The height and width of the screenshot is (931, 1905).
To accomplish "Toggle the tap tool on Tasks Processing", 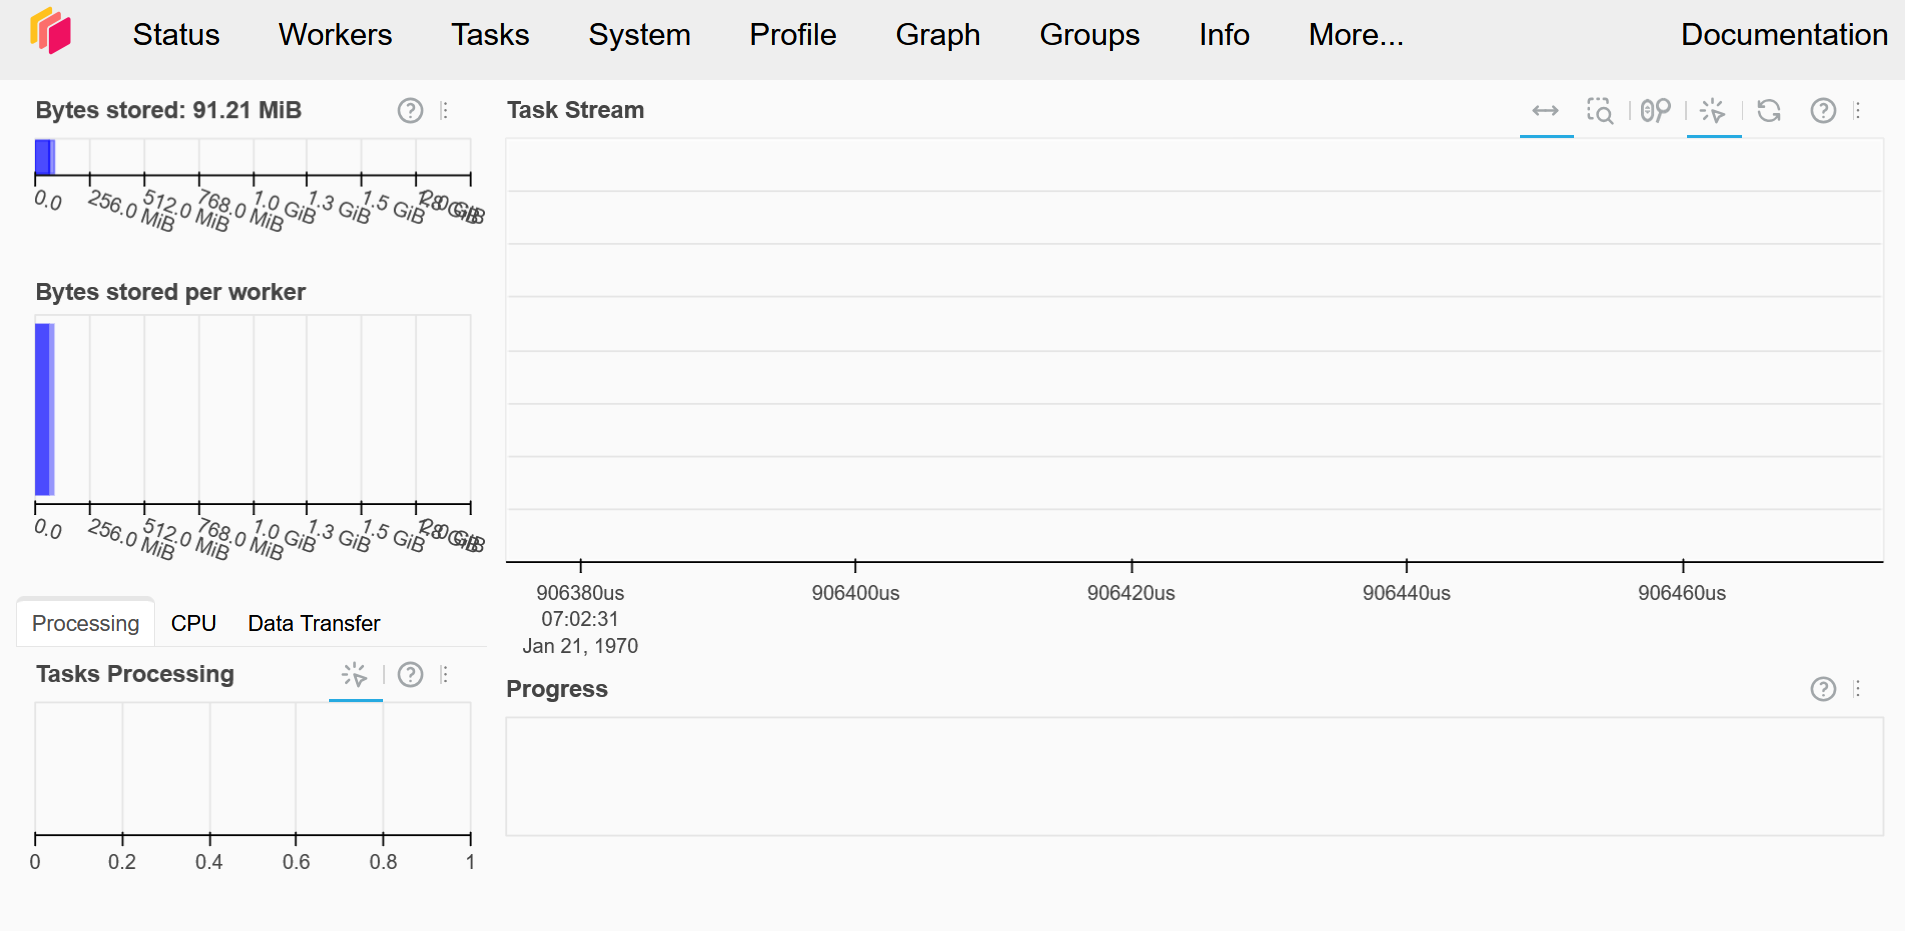I will (355, 674).
